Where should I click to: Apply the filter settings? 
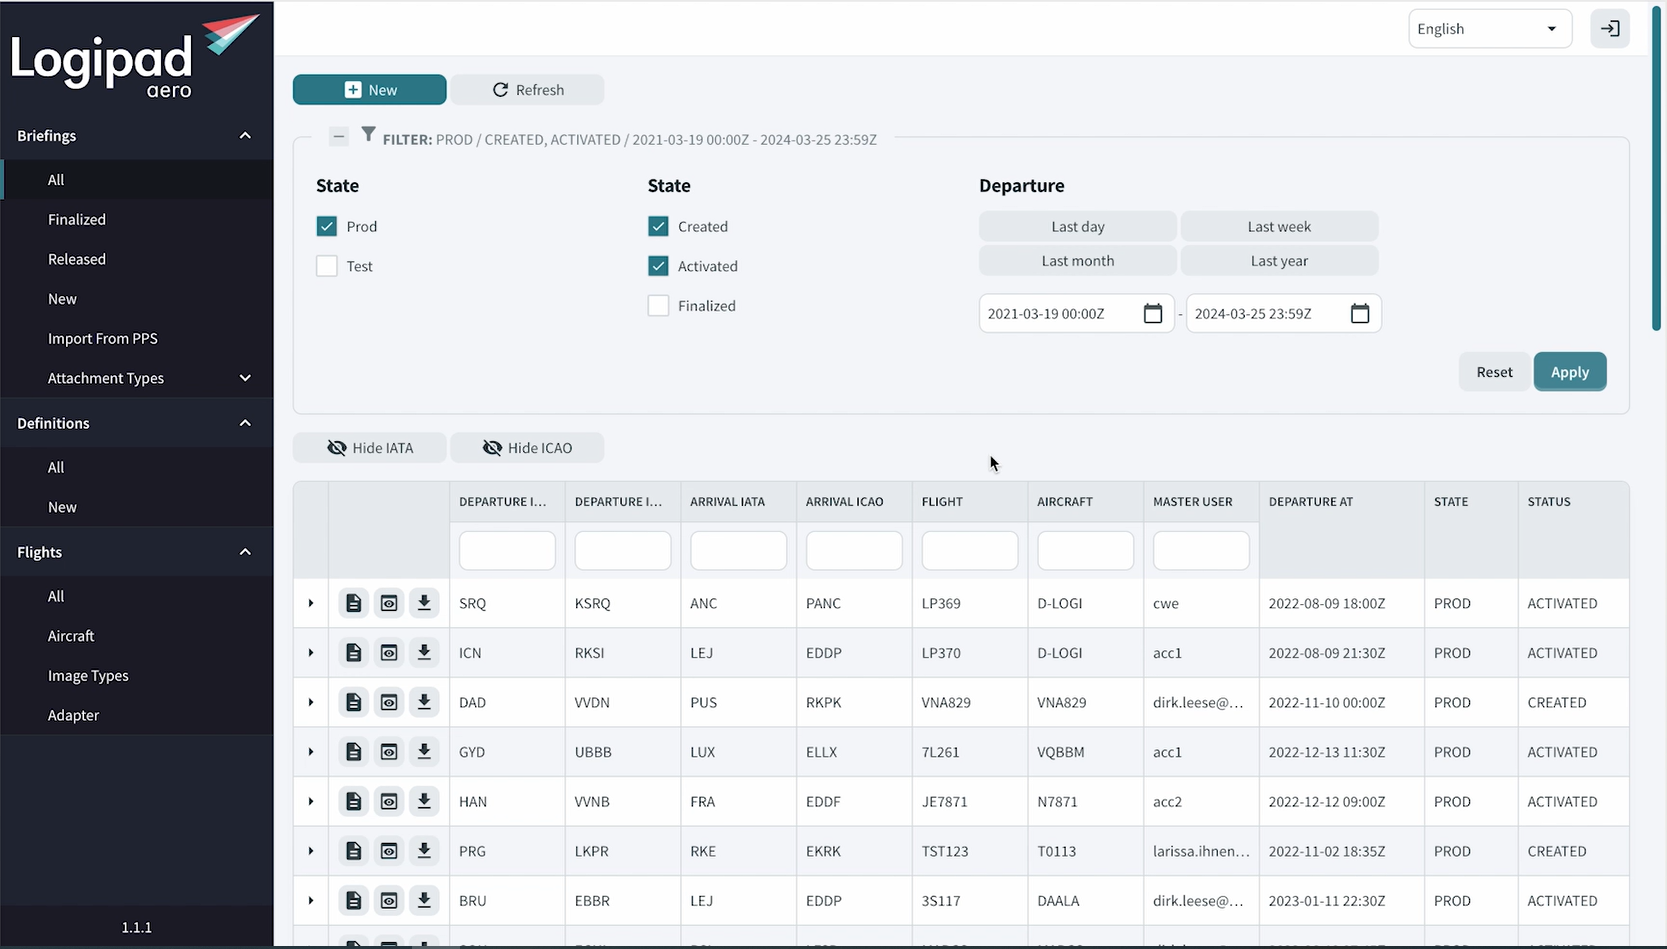click(1570, 372)
